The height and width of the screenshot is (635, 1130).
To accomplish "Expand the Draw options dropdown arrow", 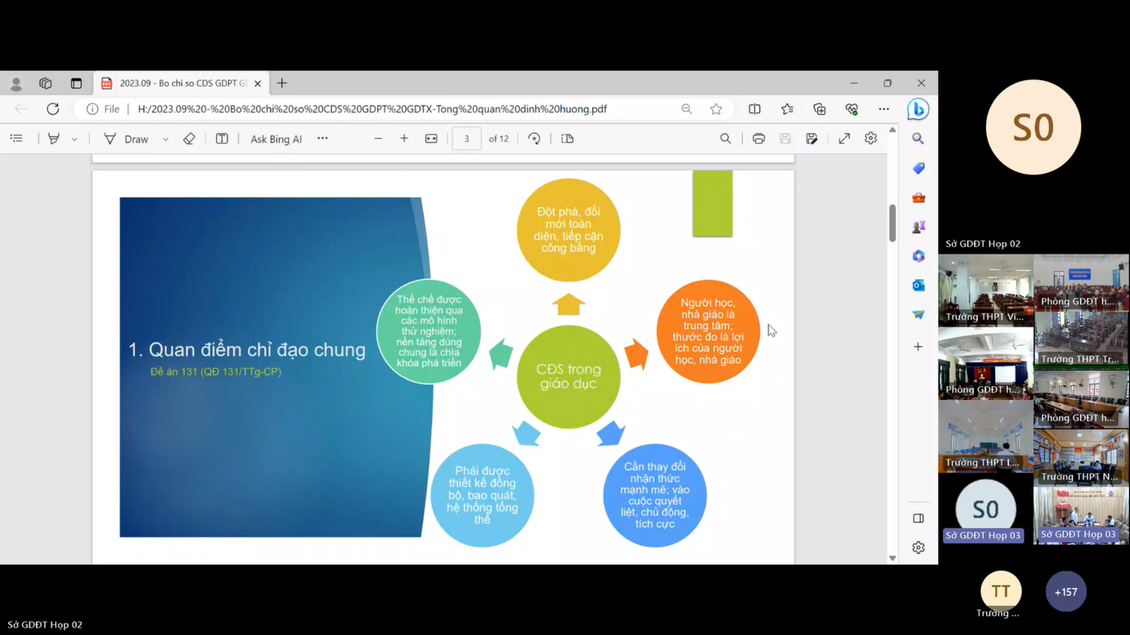I will [165, 140].
